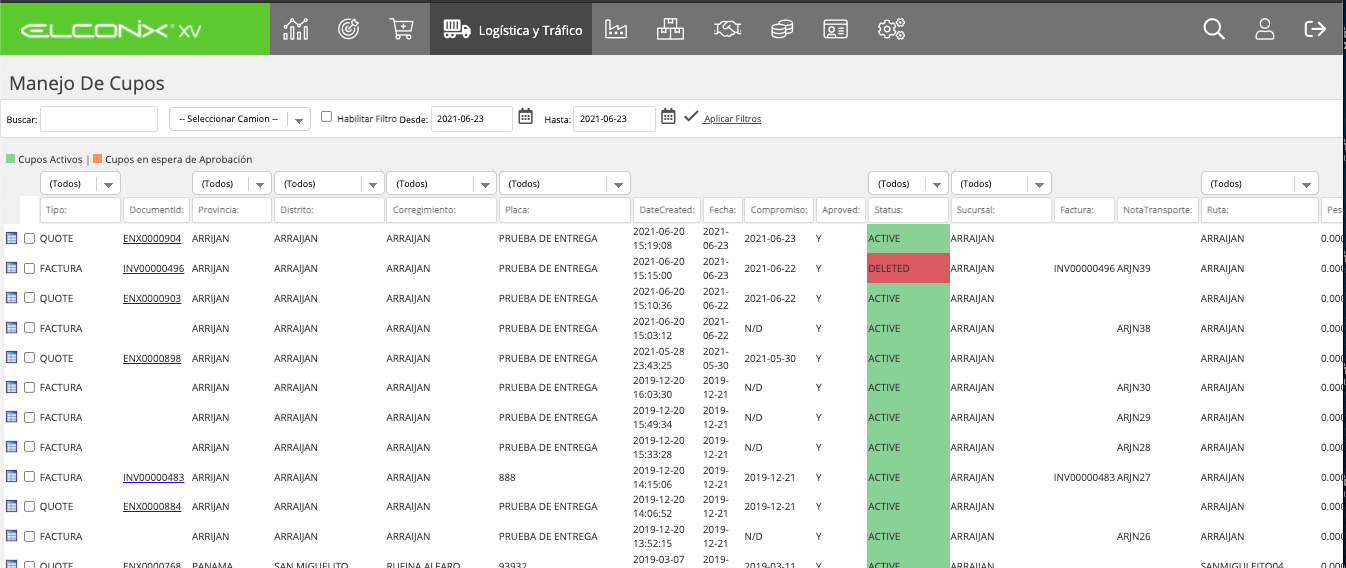Open the handshake module icon

pyautogui.click(x=727, y=29)
